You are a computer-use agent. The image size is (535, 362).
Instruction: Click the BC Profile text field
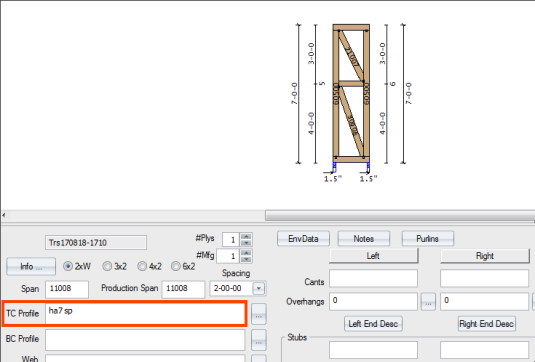pos(145,340)
